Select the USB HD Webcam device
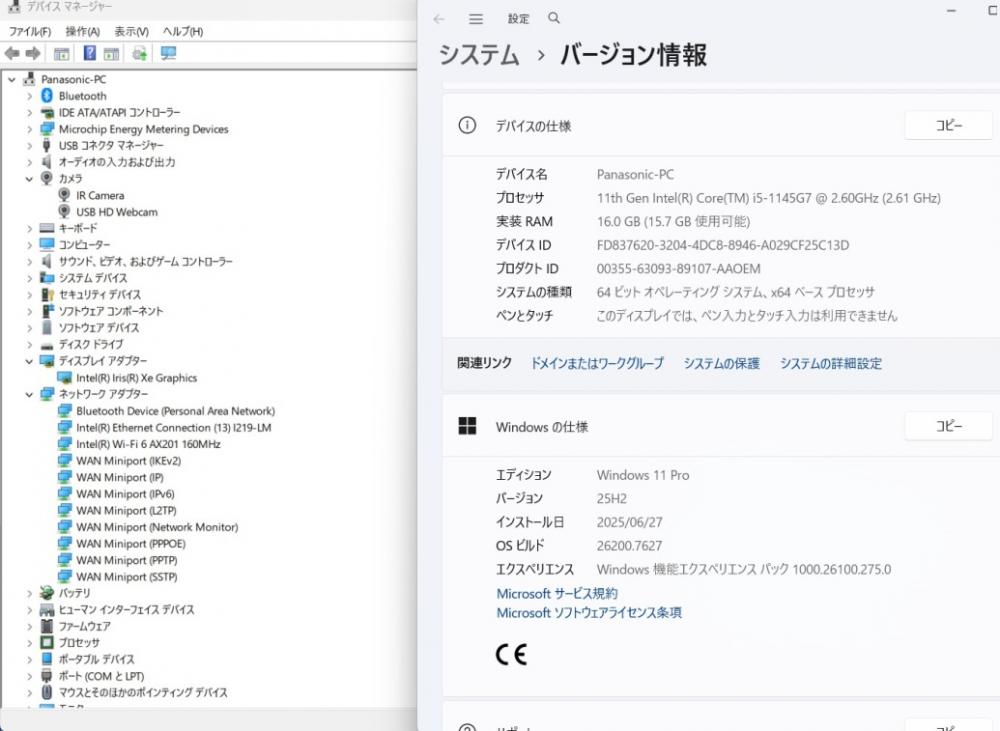 coord(117,212)
